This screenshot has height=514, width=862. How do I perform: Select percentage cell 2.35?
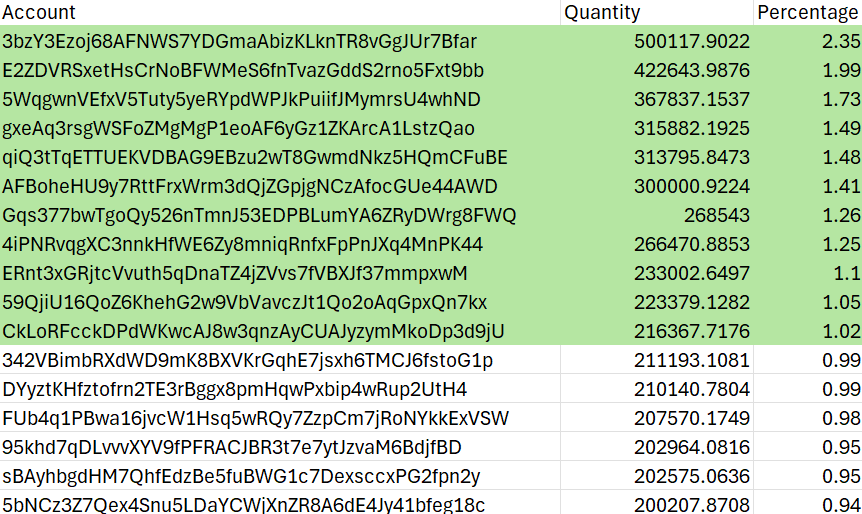pyautogui.click(x=808, y=41)
